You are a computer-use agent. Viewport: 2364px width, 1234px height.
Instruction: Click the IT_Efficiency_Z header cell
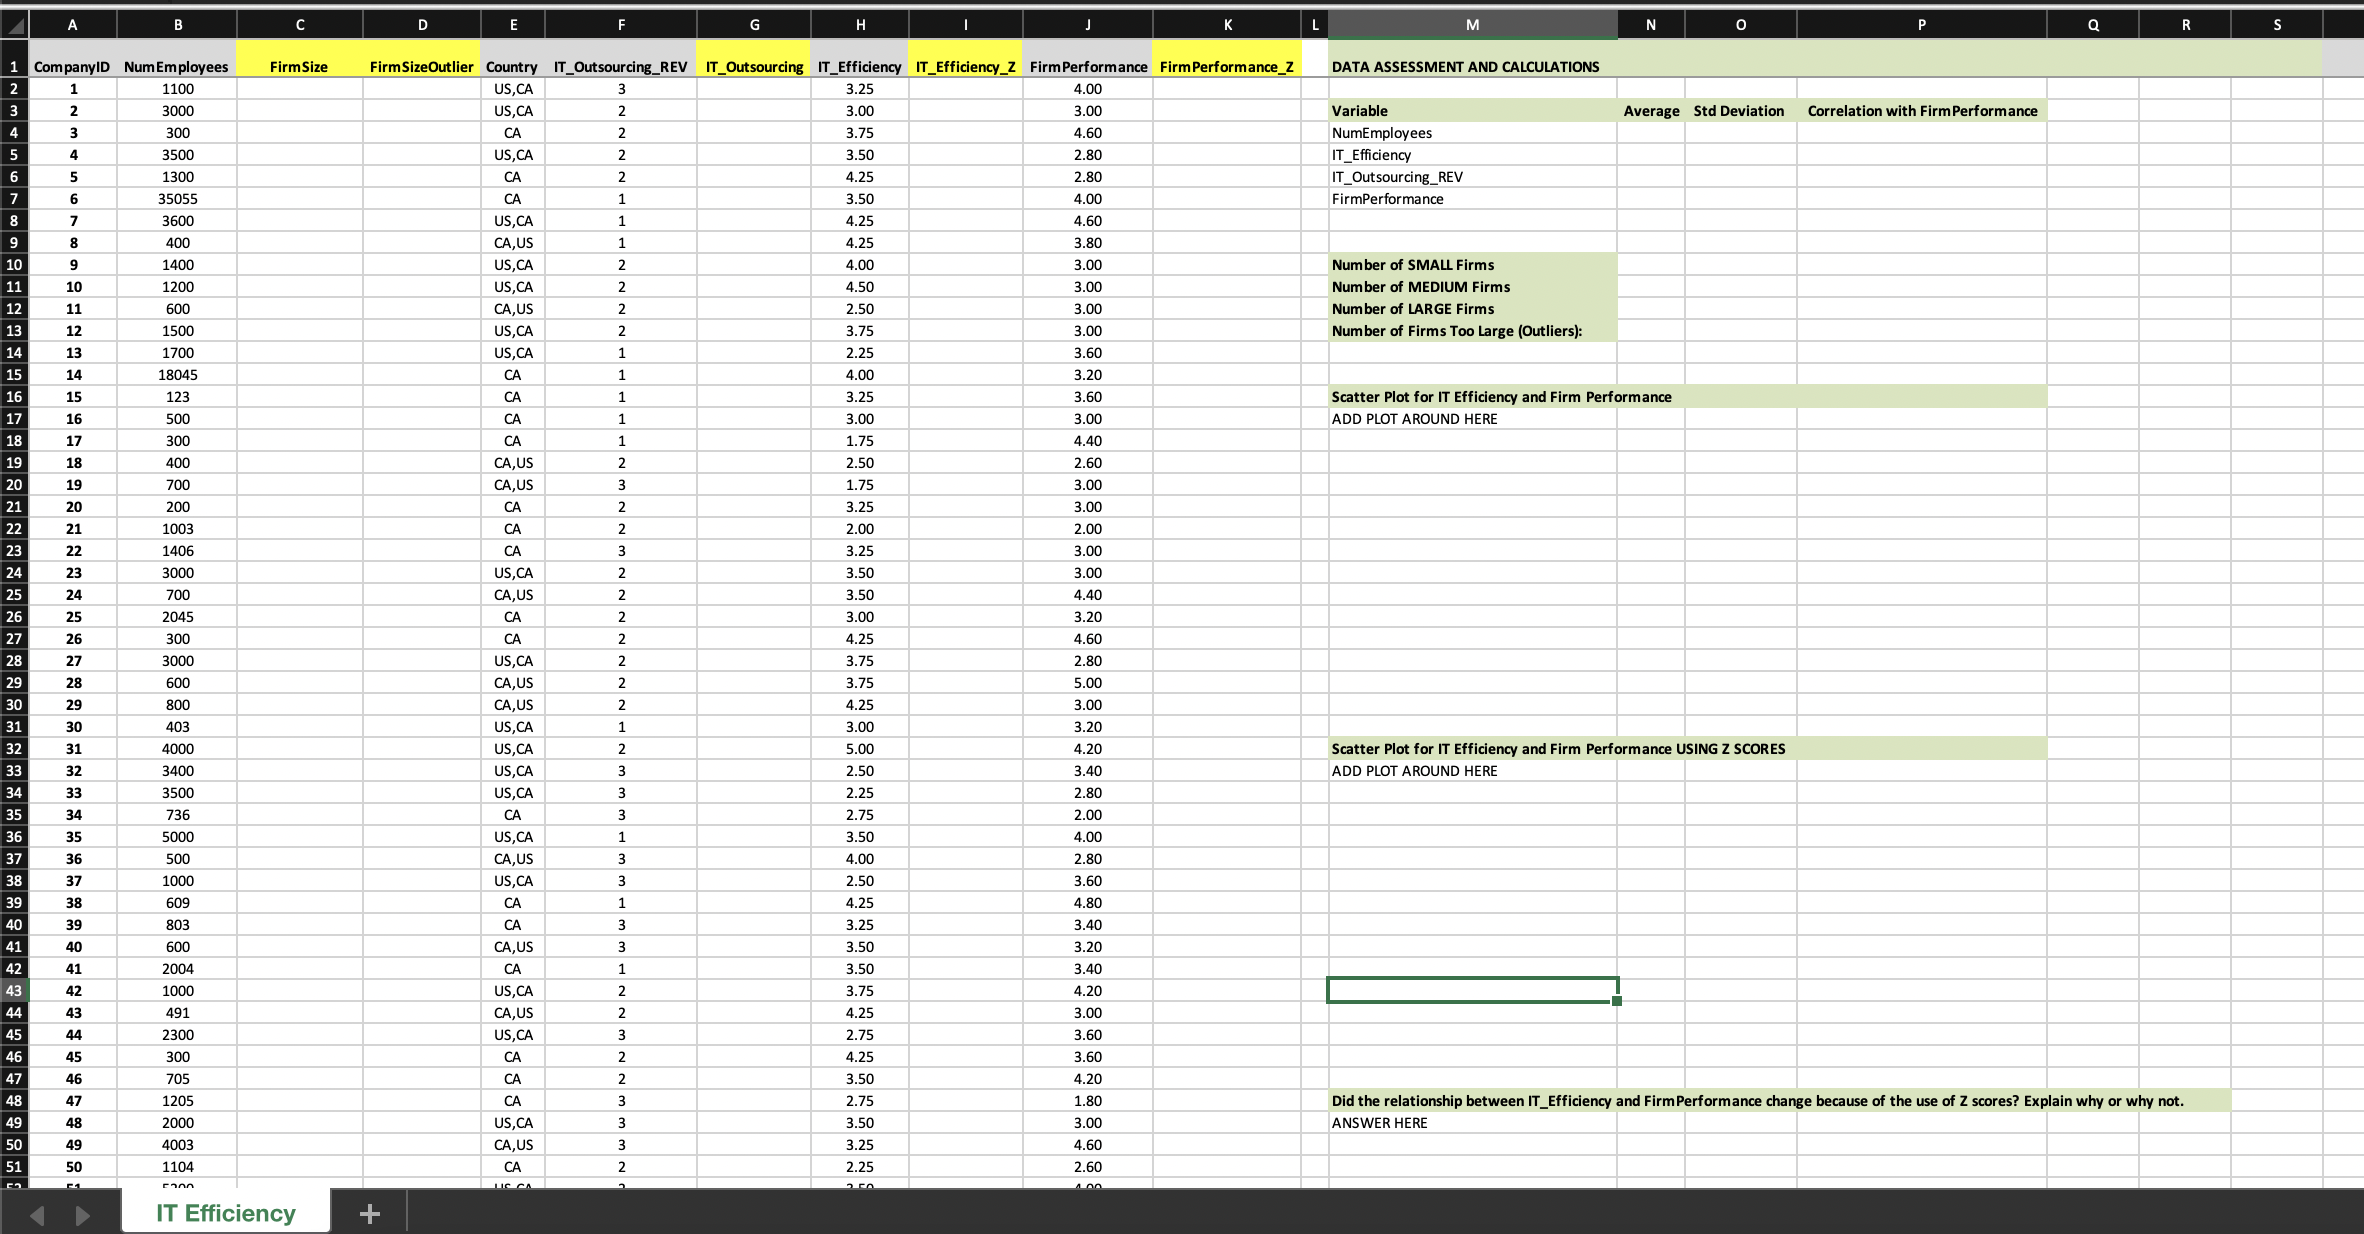point(965,66)
